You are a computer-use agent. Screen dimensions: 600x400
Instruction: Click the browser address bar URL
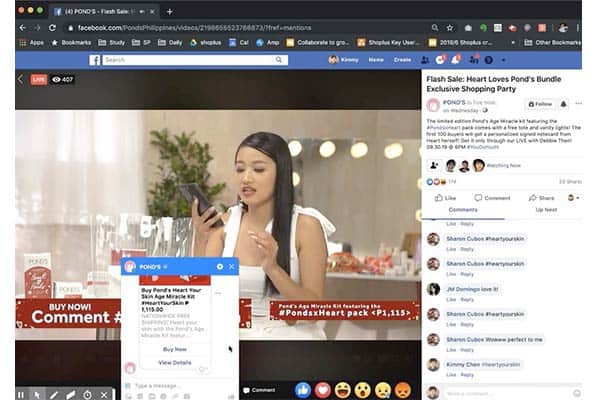tap(194, 28)
